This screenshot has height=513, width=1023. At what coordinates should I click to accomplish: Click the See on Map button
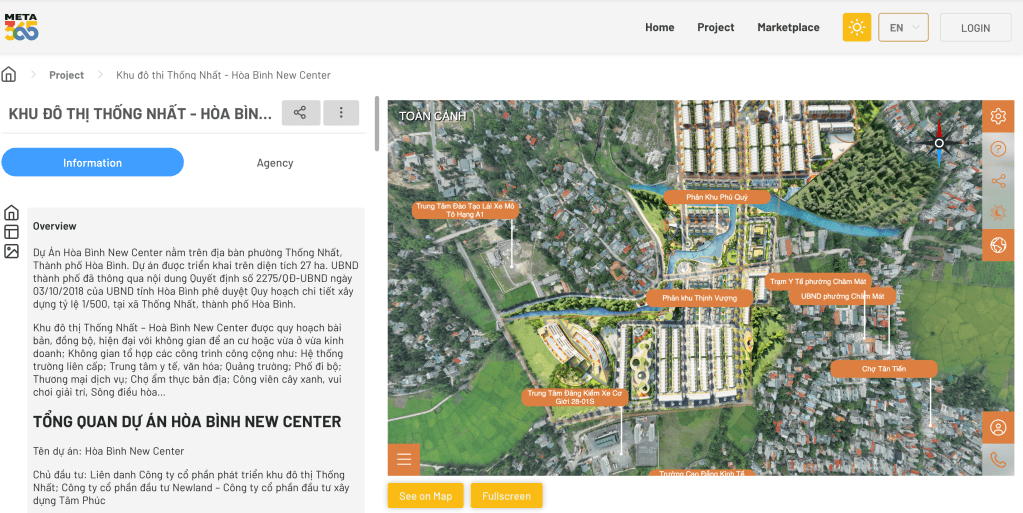click(x=425, y=496)
